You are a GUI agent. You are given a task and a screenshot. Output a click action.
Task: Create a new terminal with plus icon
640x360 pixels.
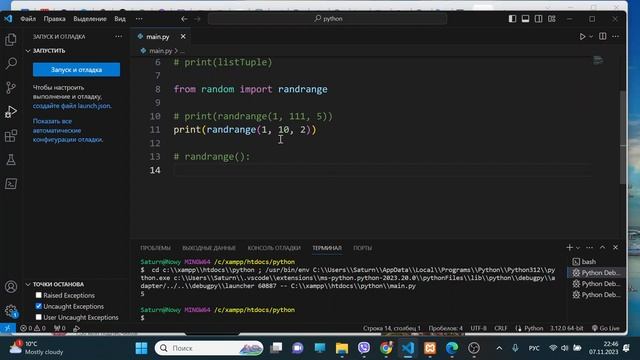coord(569,247)
